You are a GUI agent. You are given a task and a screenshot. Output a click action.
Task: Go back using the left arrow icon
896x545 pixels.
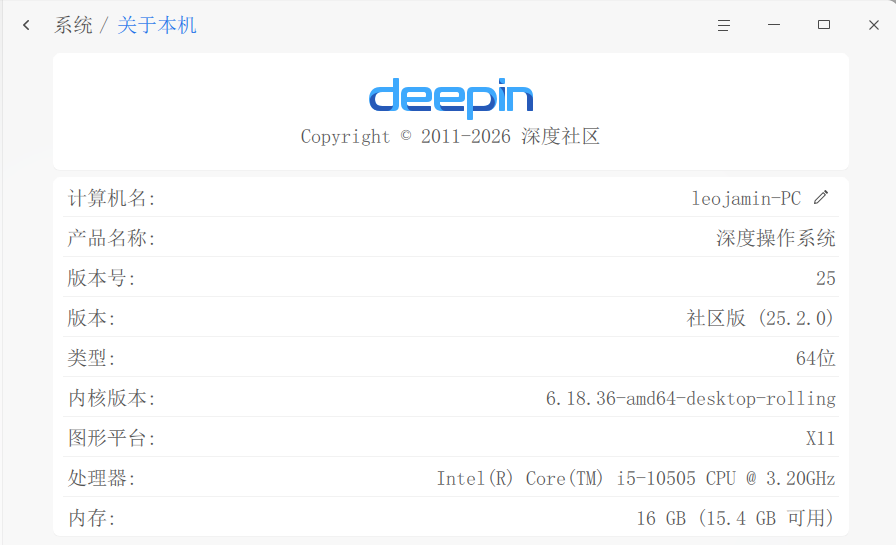pyautogui.click(x=26, y=25)
